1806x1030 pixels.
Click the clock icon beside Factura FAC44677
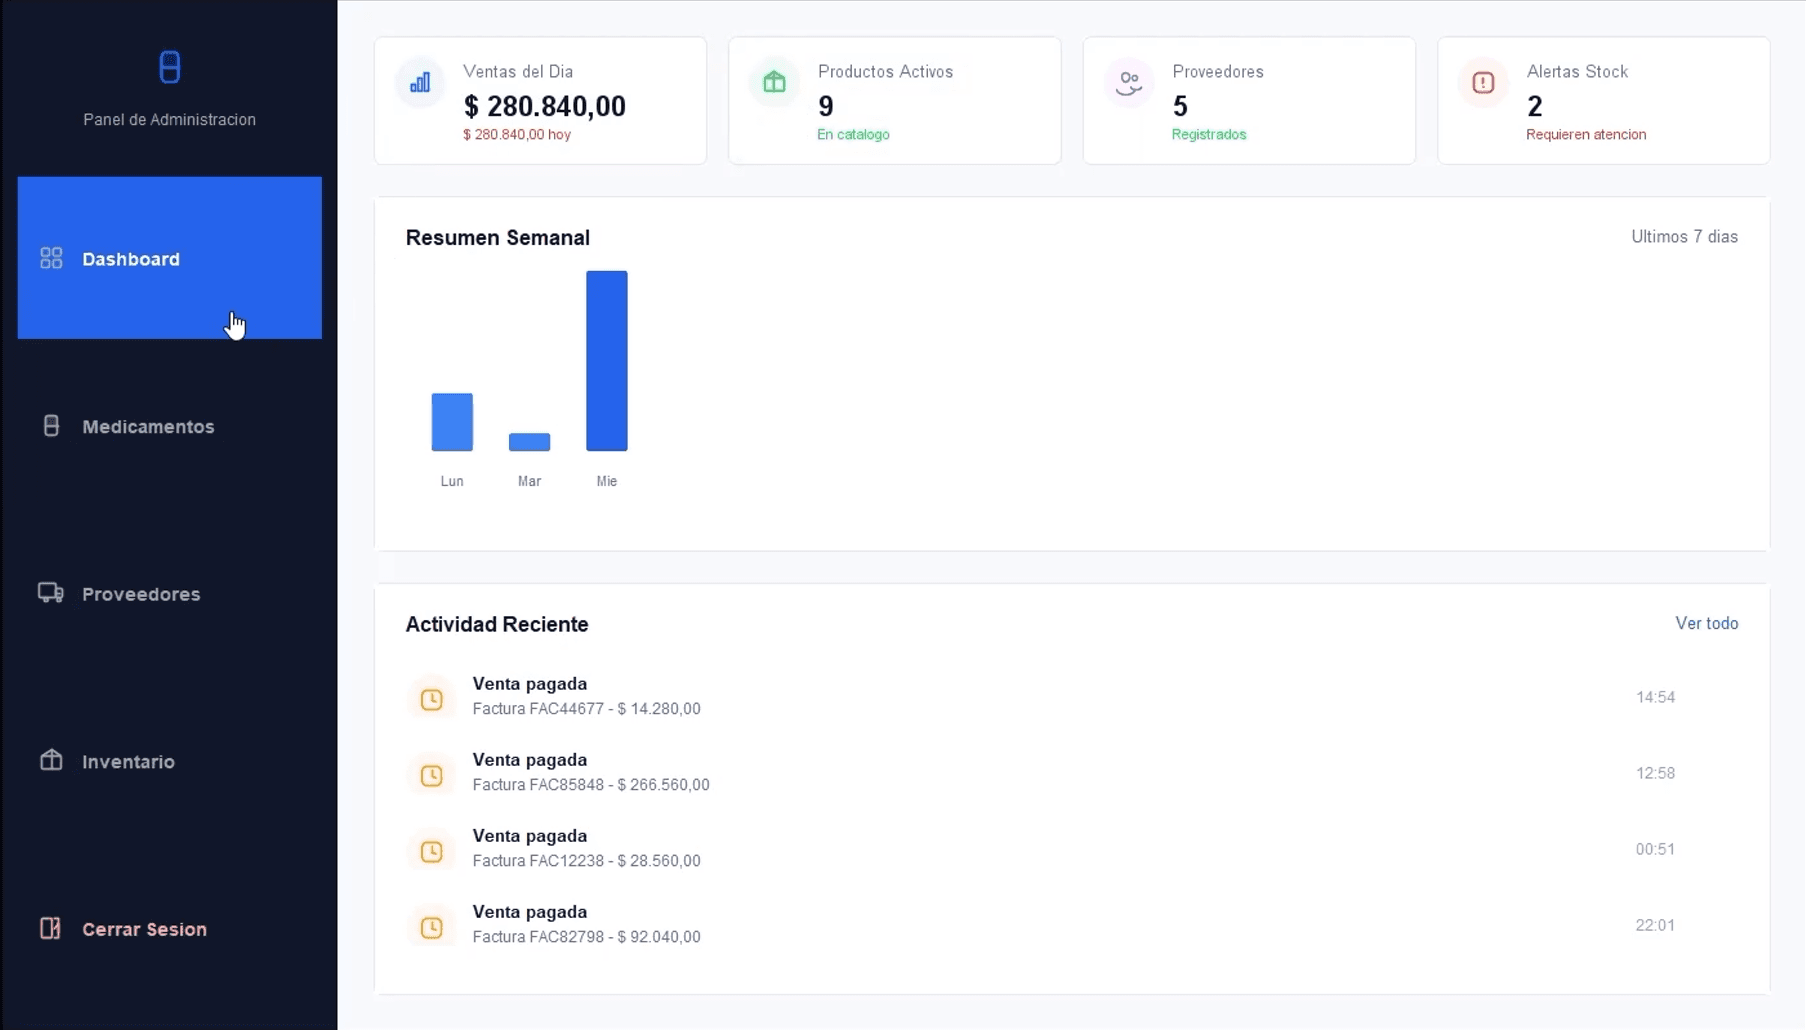pyautogui.click(x=431, y=699)
